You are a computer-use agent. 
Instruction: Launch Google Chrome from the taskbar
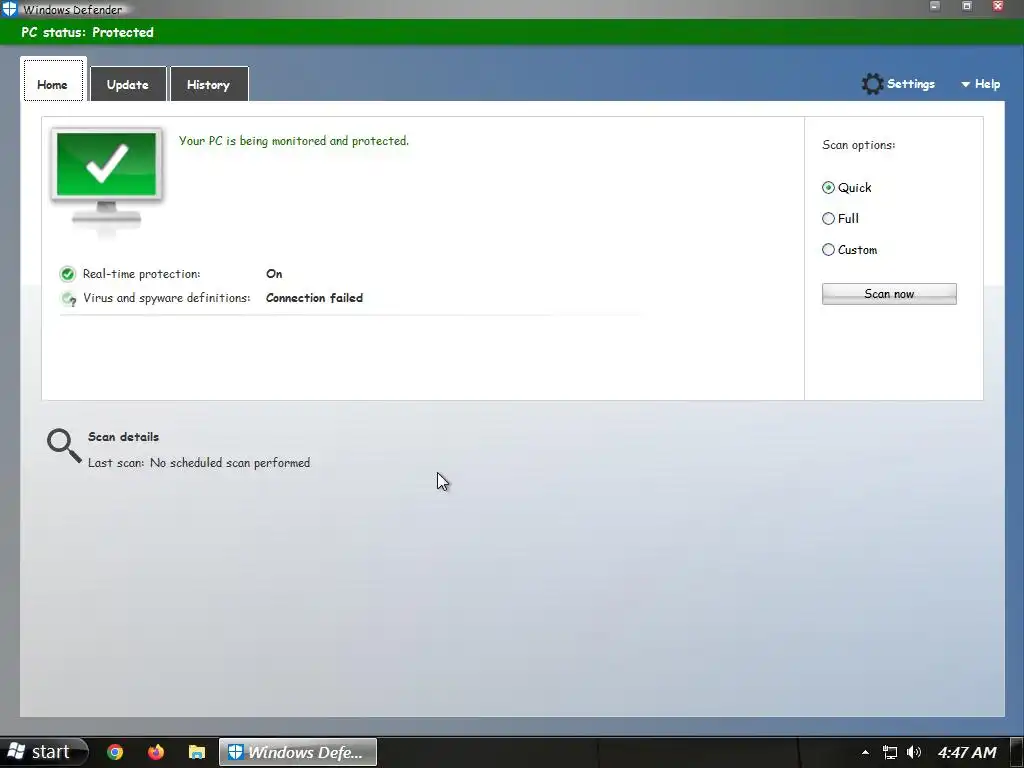pos(115,752)
